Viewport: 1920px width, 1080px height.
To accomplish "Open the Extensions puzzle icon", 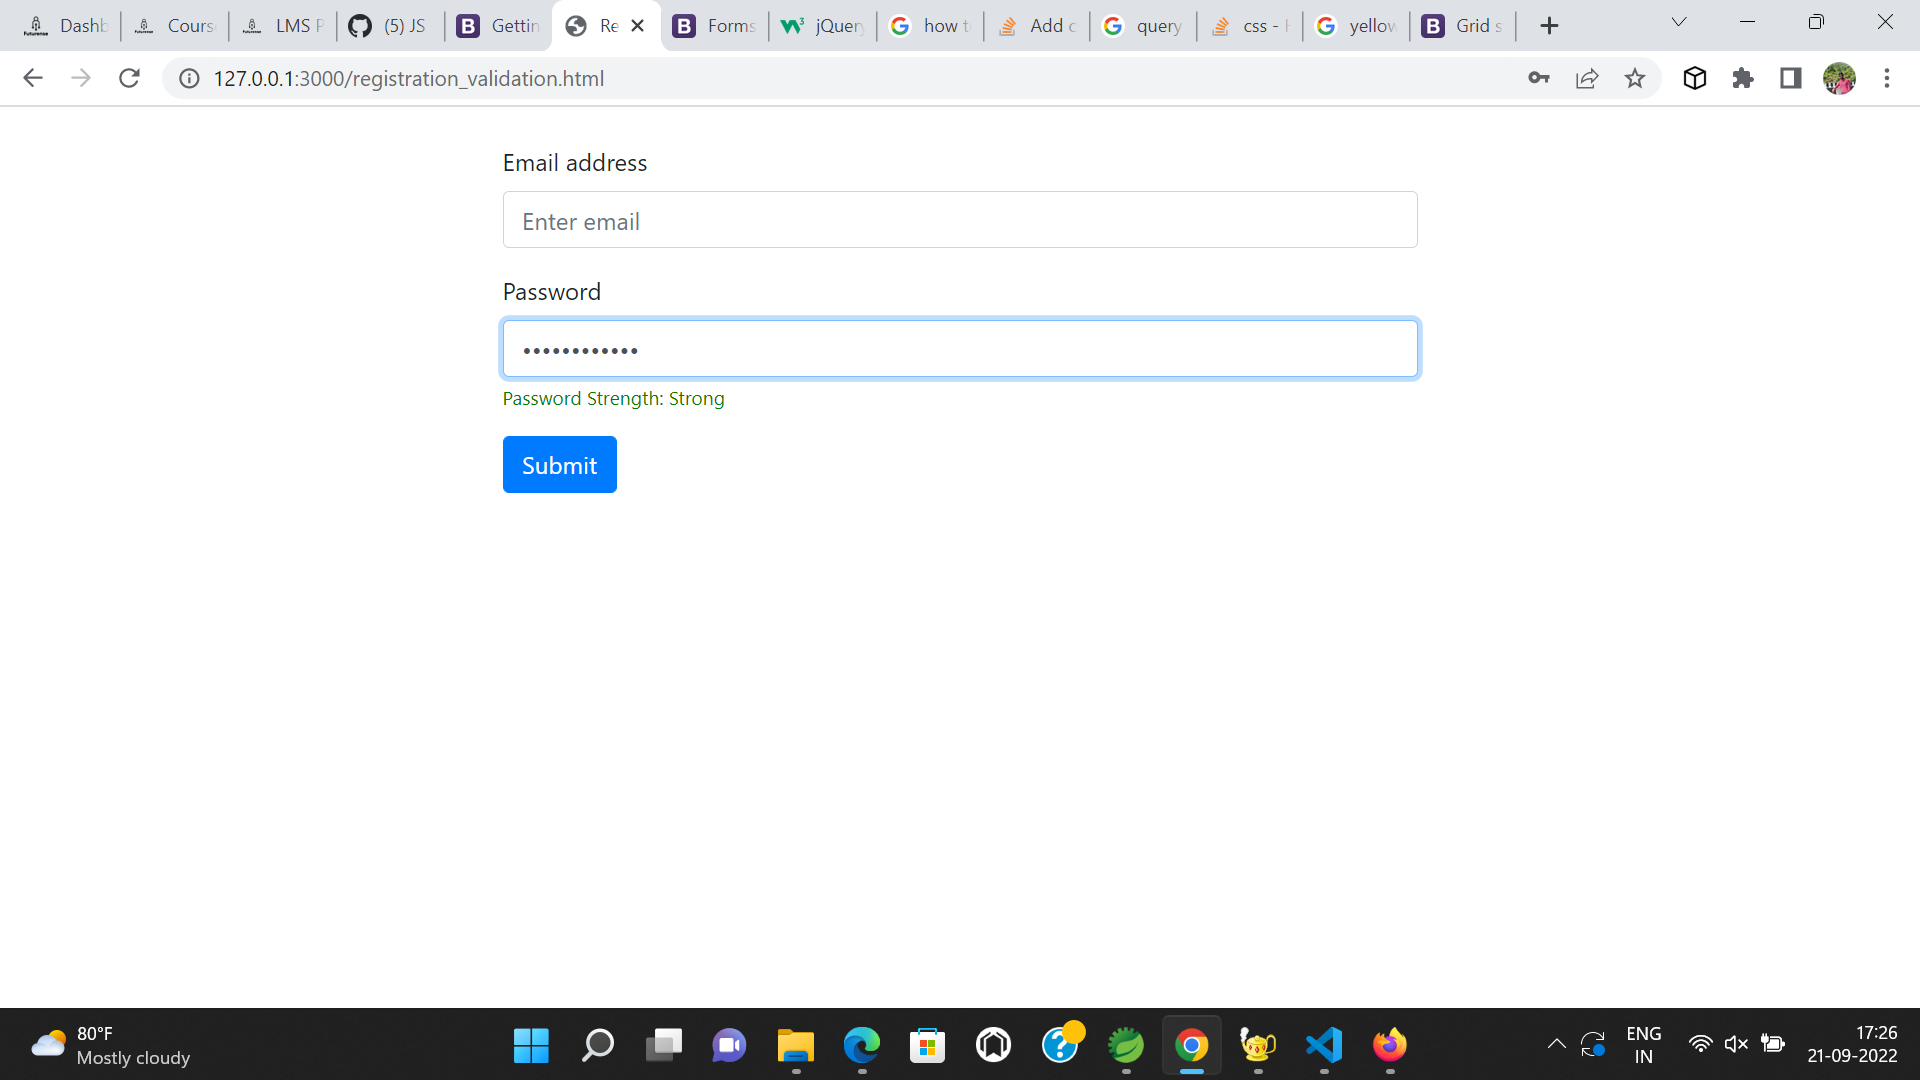I will [x=1743, y=78].
